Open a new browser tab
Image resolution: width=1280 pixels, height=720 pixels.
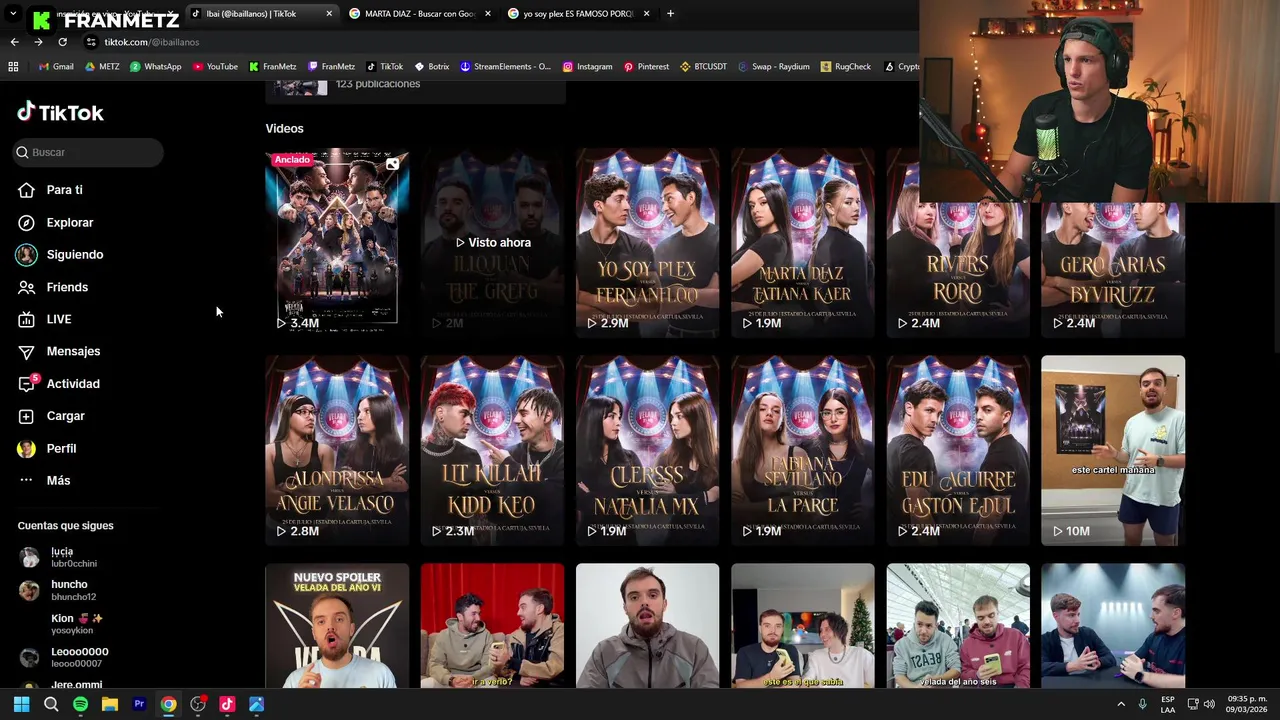670,14
